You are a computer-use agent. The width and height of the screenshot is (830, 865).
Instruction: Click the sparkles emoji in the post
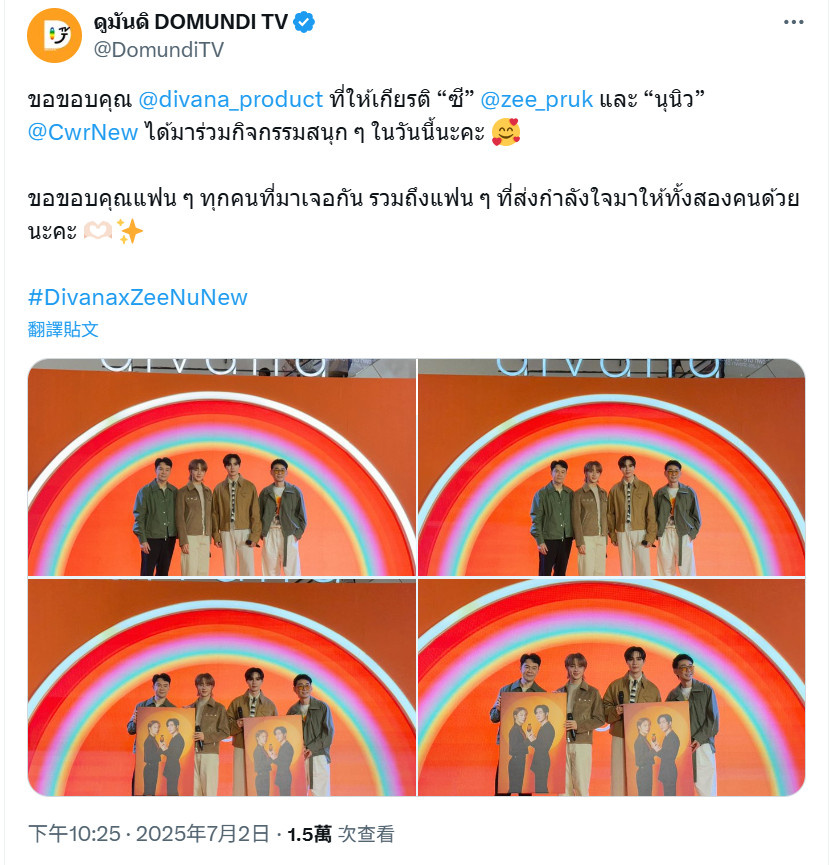tap(130, 231)
